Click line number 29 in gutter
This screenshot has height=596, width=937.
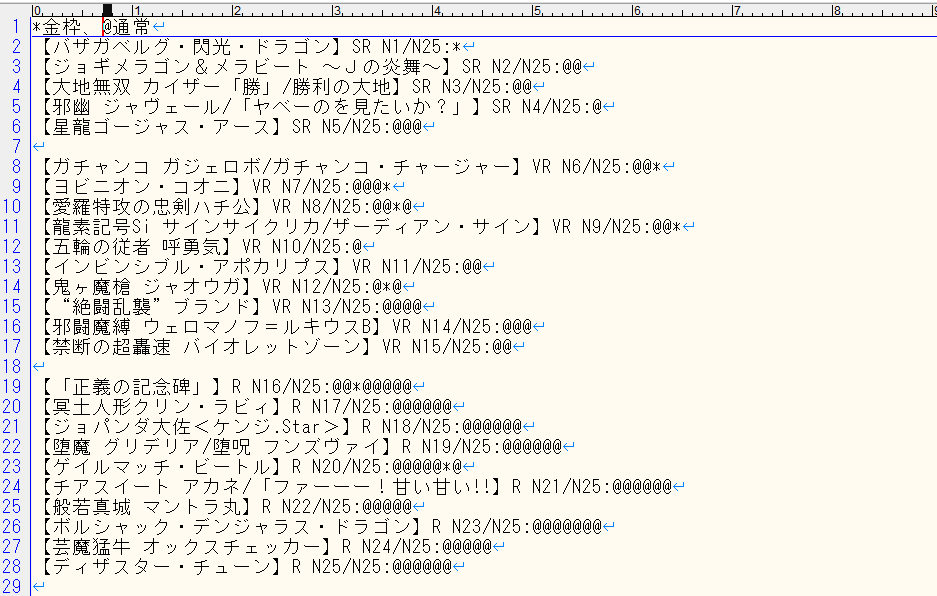12,586
